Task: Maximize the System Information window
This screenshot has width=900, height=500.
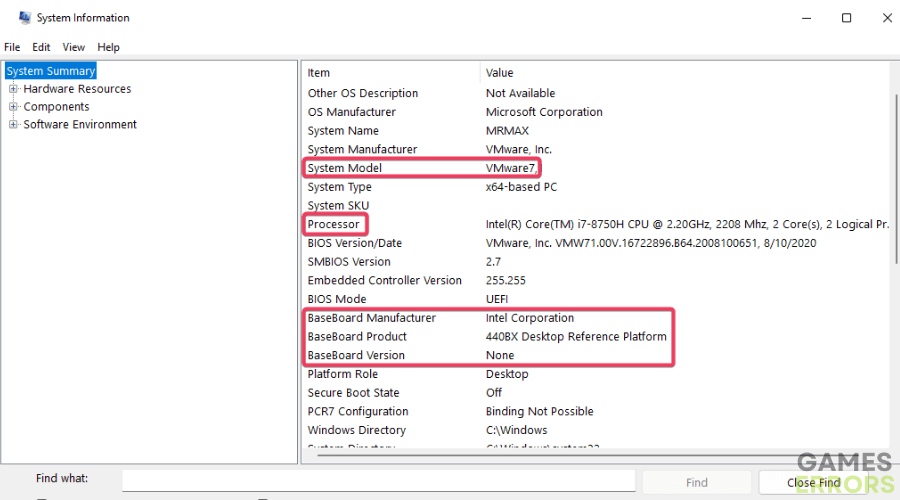Action: 846,18
